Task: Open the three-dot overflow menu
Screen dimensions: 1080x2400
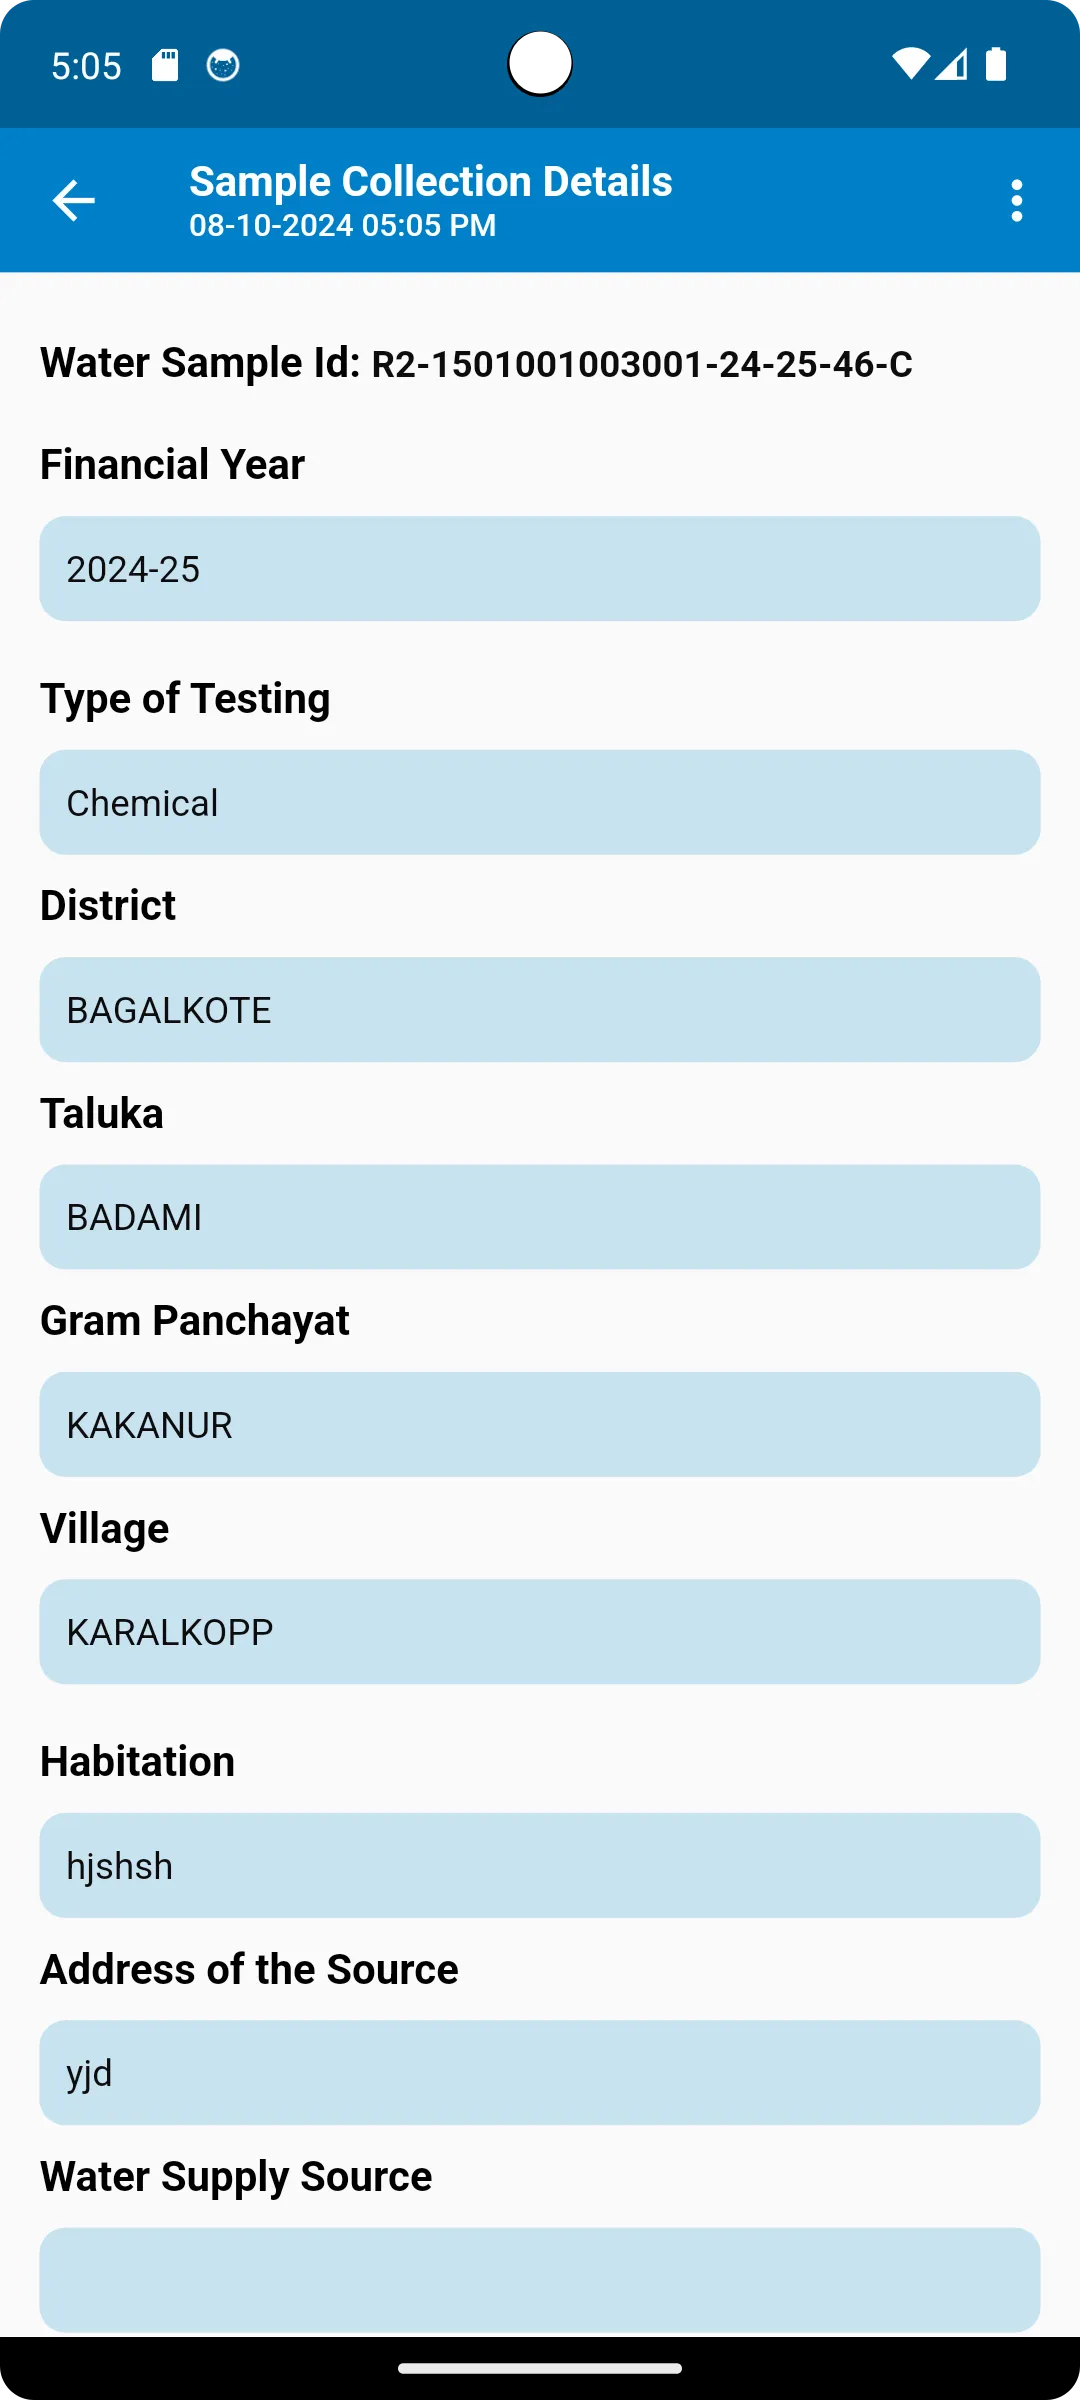Action: click(1017, 201)
